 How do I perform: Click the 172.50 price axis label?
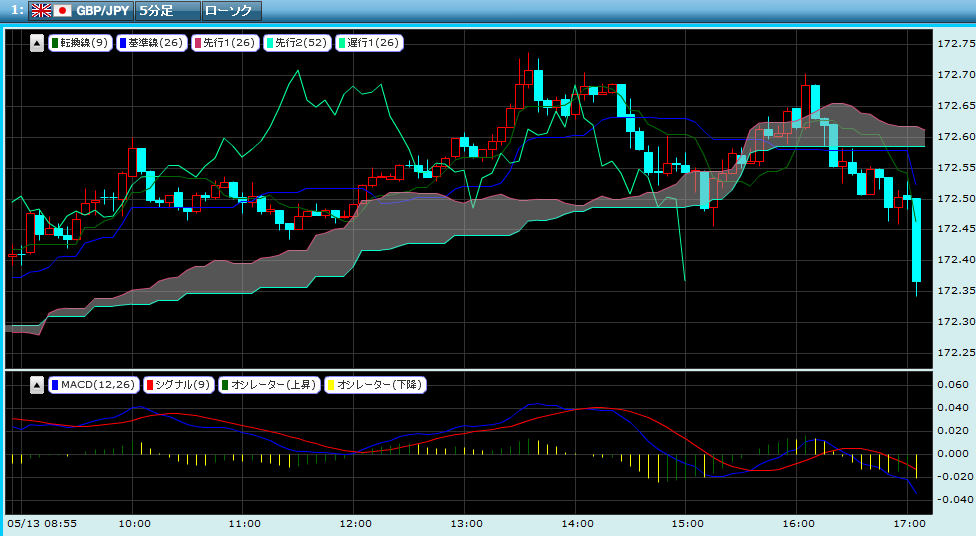tap(956, 199)
